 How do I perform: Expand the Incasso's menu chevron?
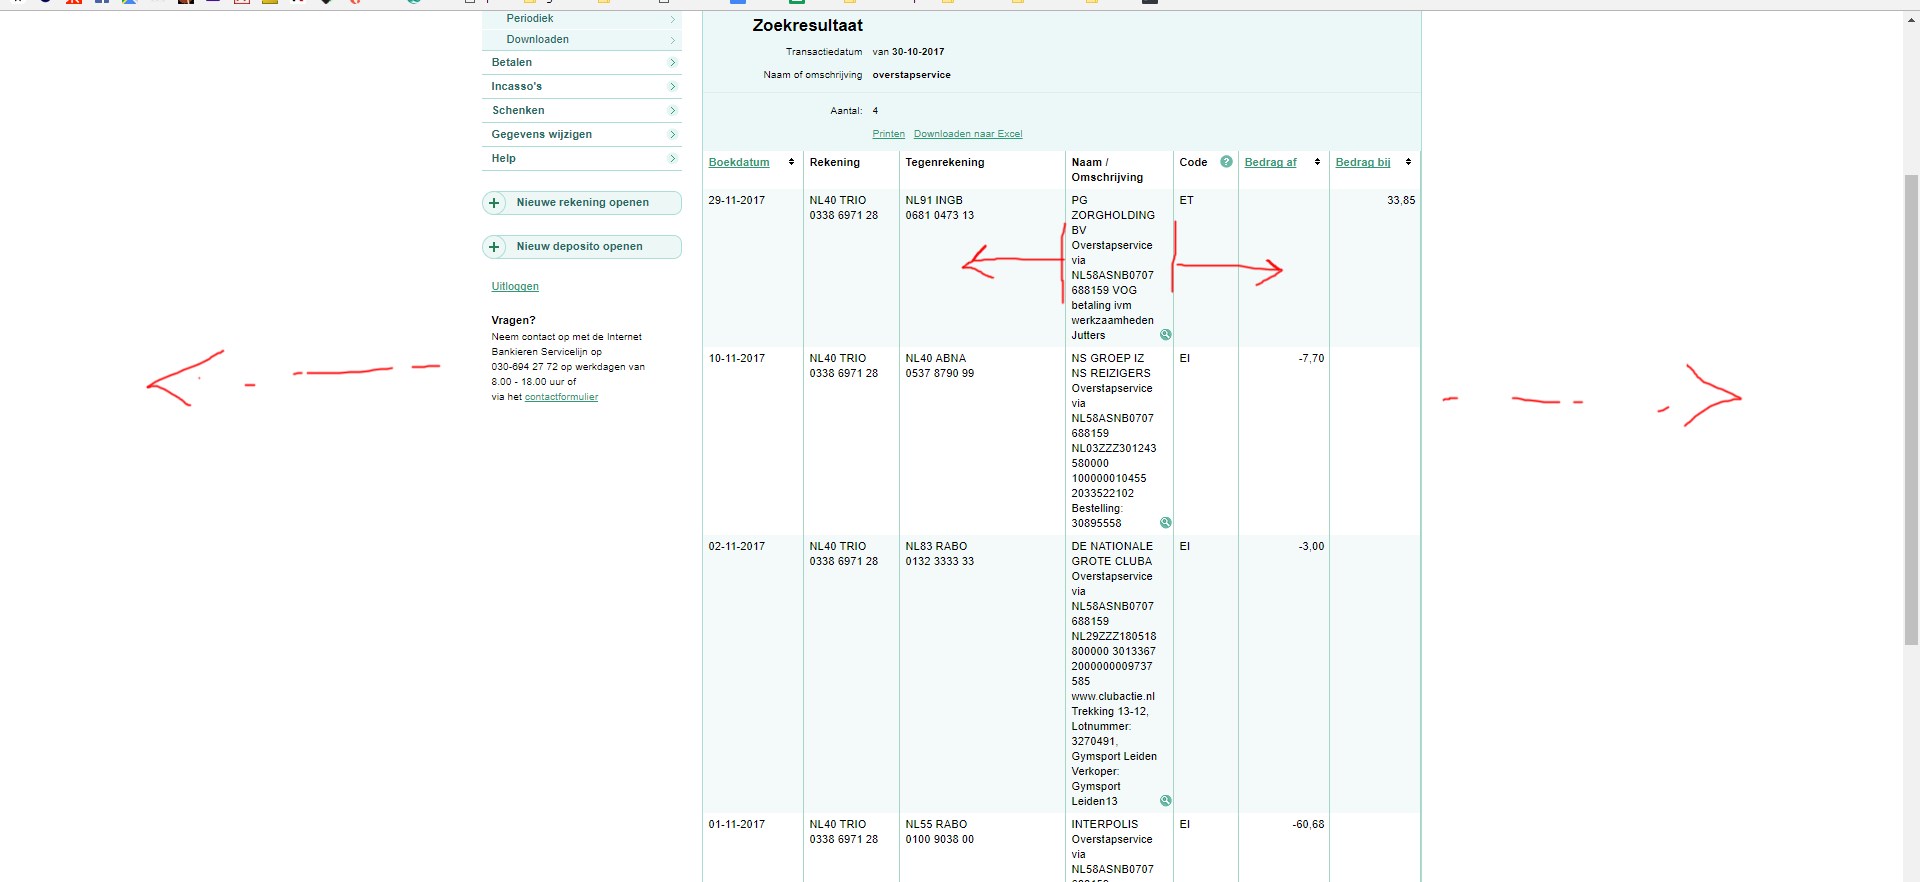[672, 87]
